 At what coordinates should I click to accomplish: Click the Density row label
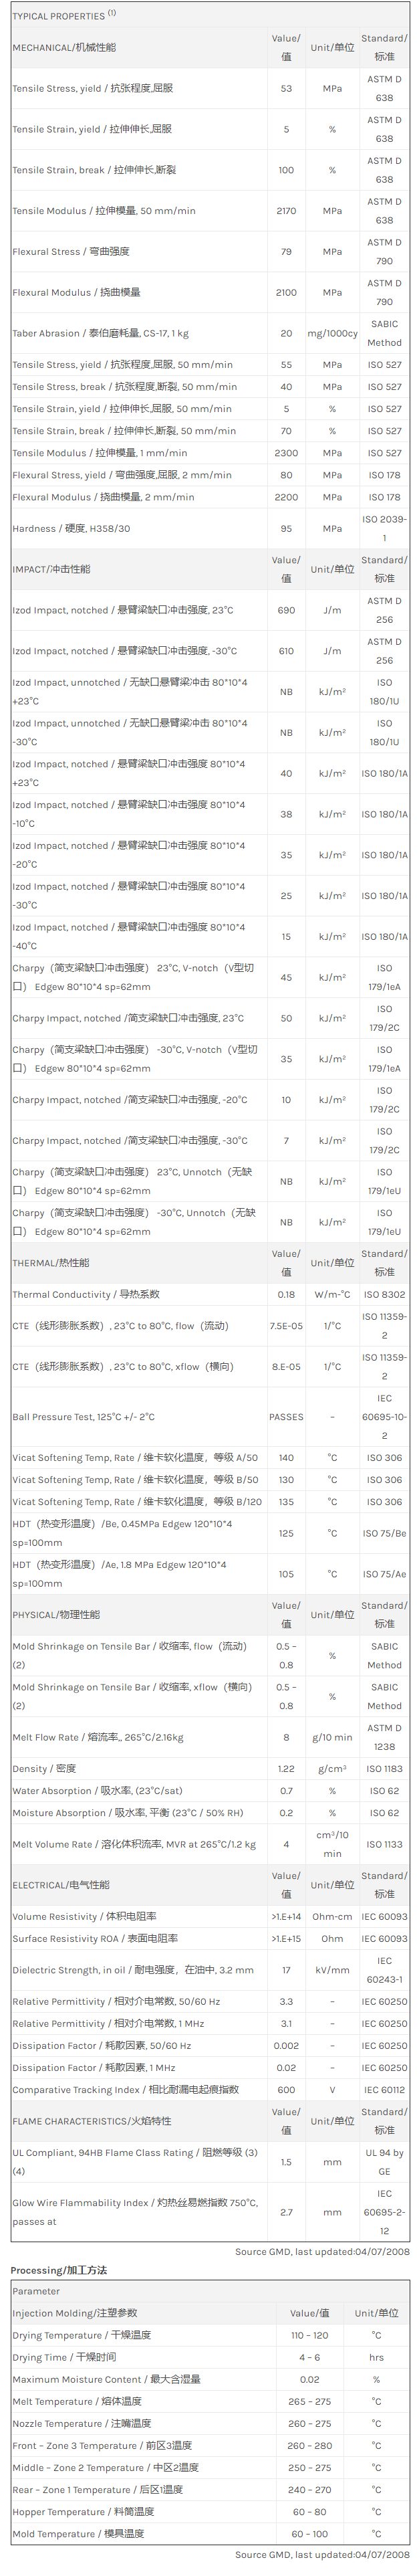44,1768
